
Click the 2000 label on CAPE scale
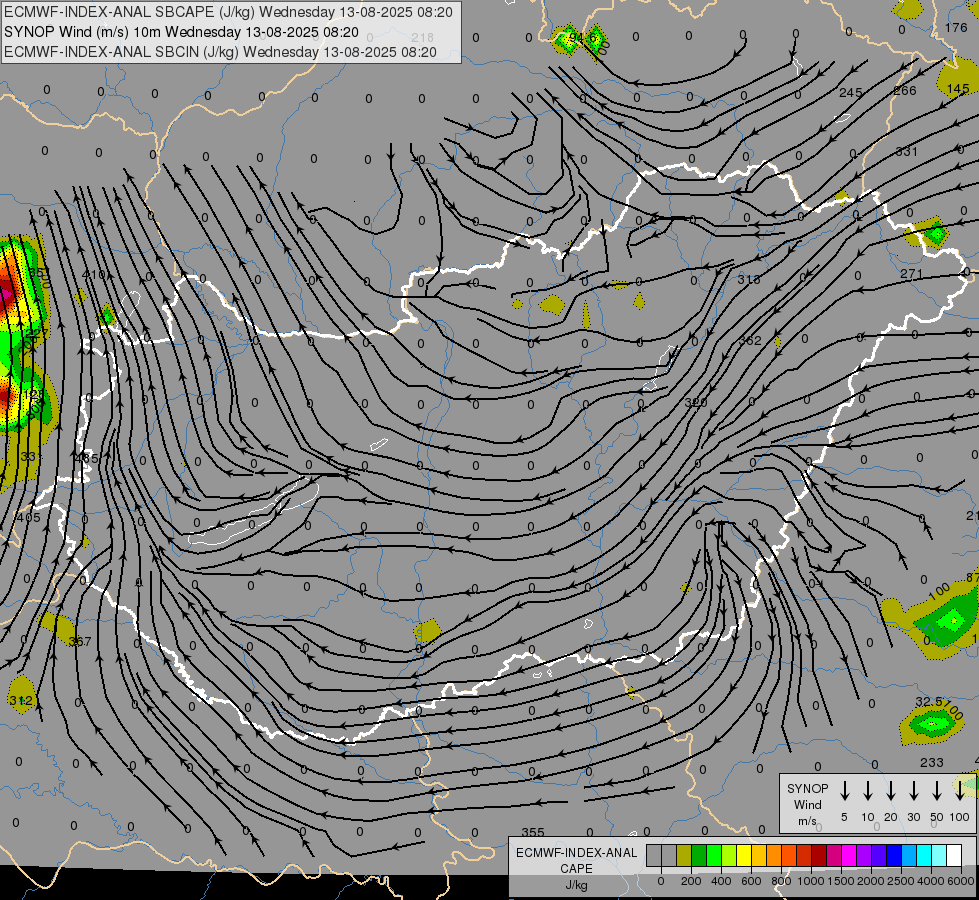tap(870, 881)
